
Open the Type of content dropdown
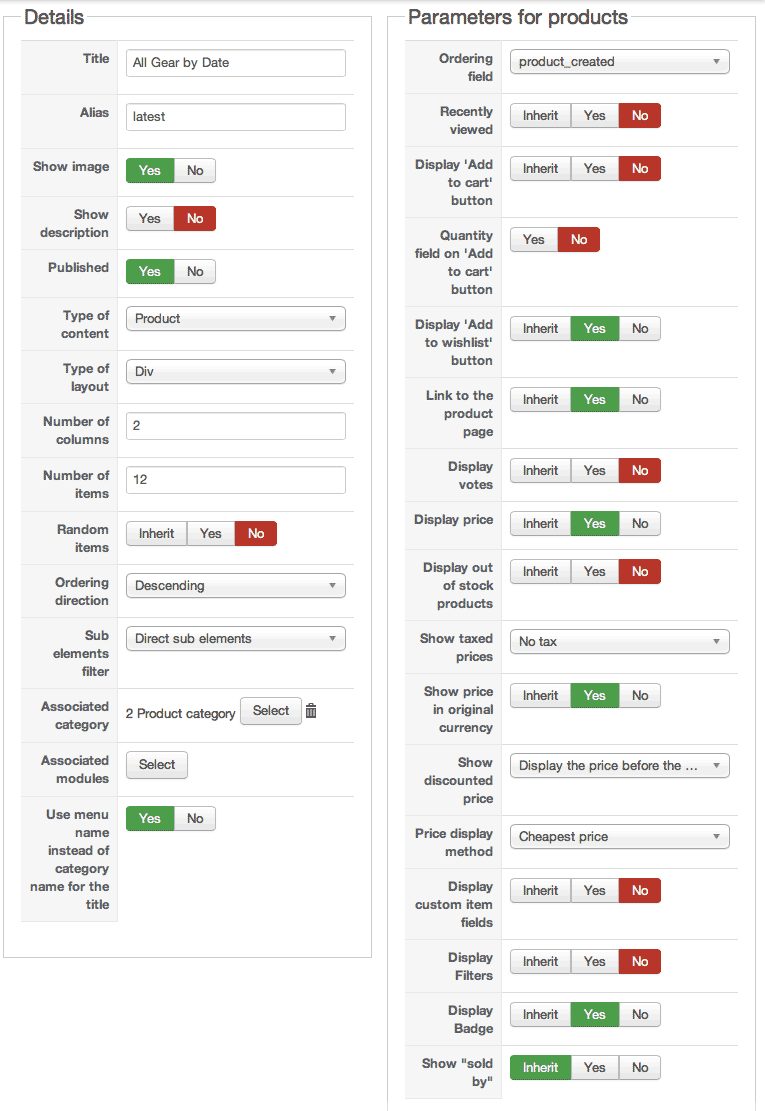click(x=235, y=318)
